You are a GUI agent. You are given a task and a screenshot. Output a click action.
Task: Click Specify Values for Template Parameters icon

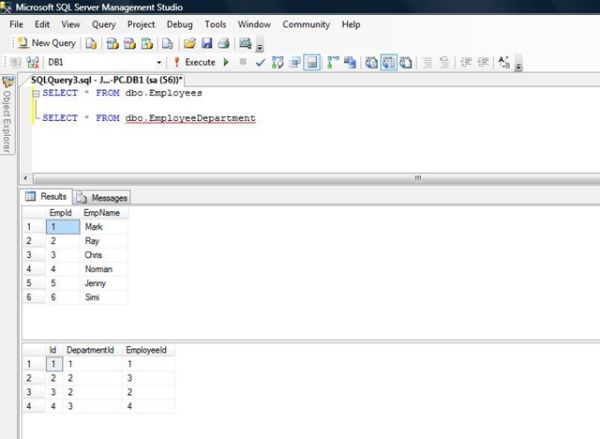pyautogui.click(x=504, y=62)
